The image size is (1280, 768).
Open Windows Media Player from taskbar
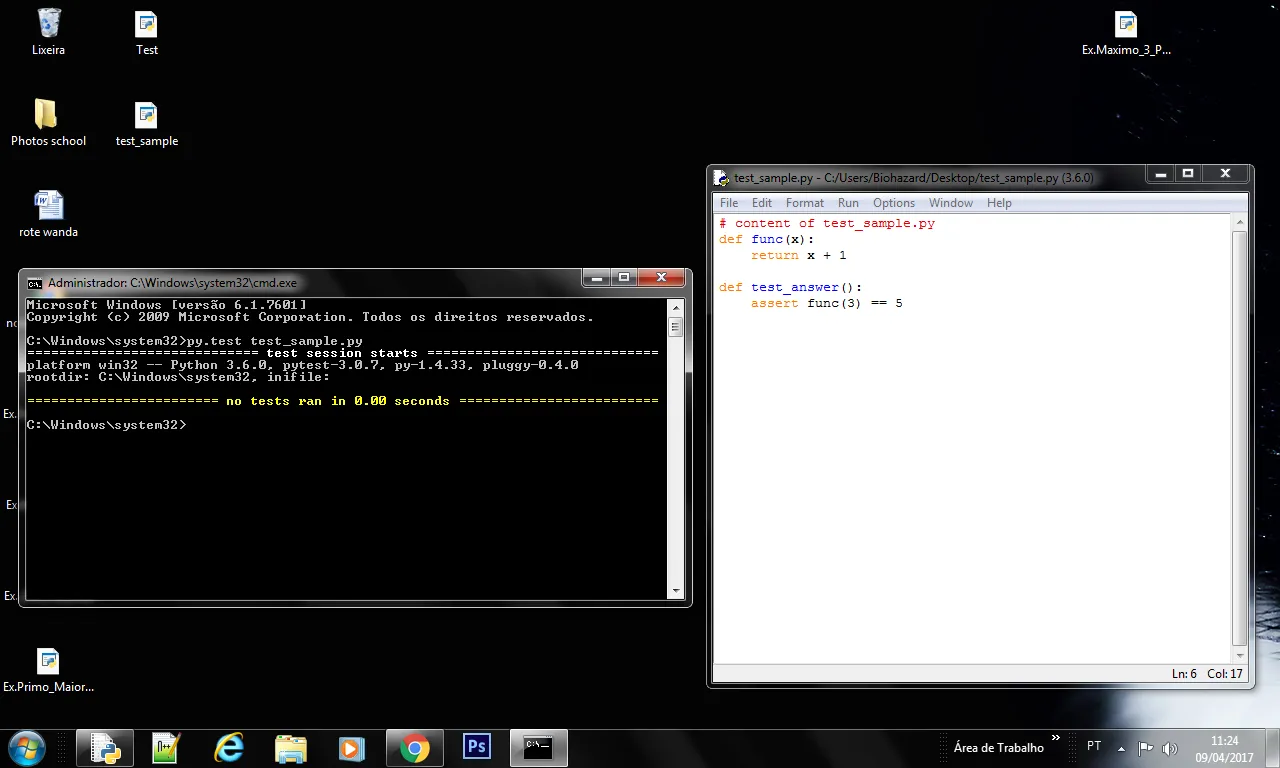350,747
